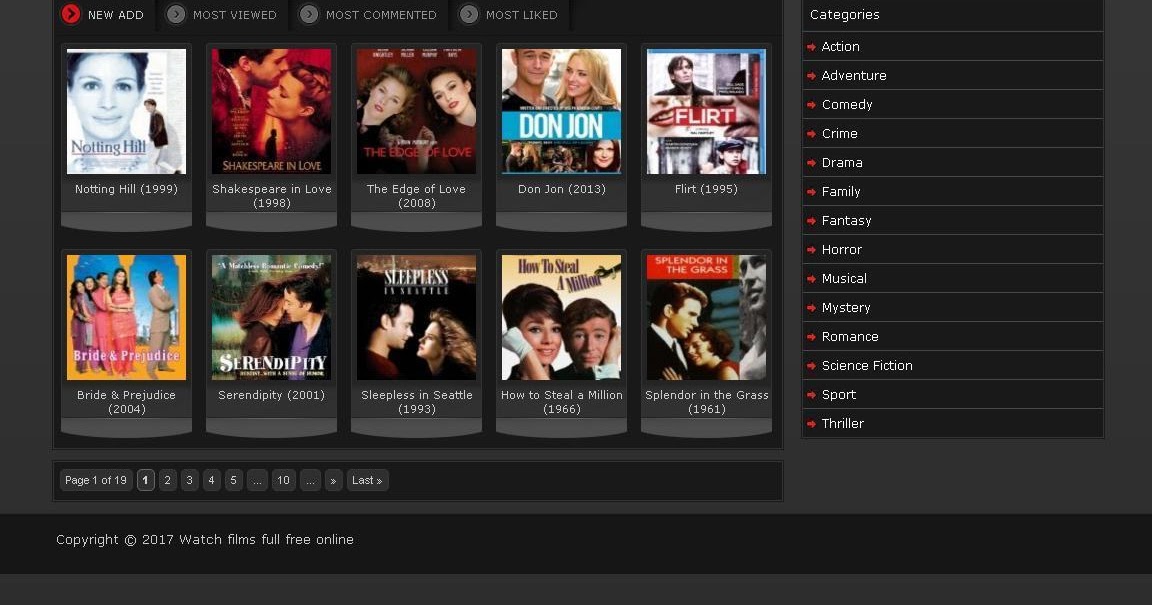Browse the Thriller category
The image size is (1152, 605).
click(x=843, y=423)
